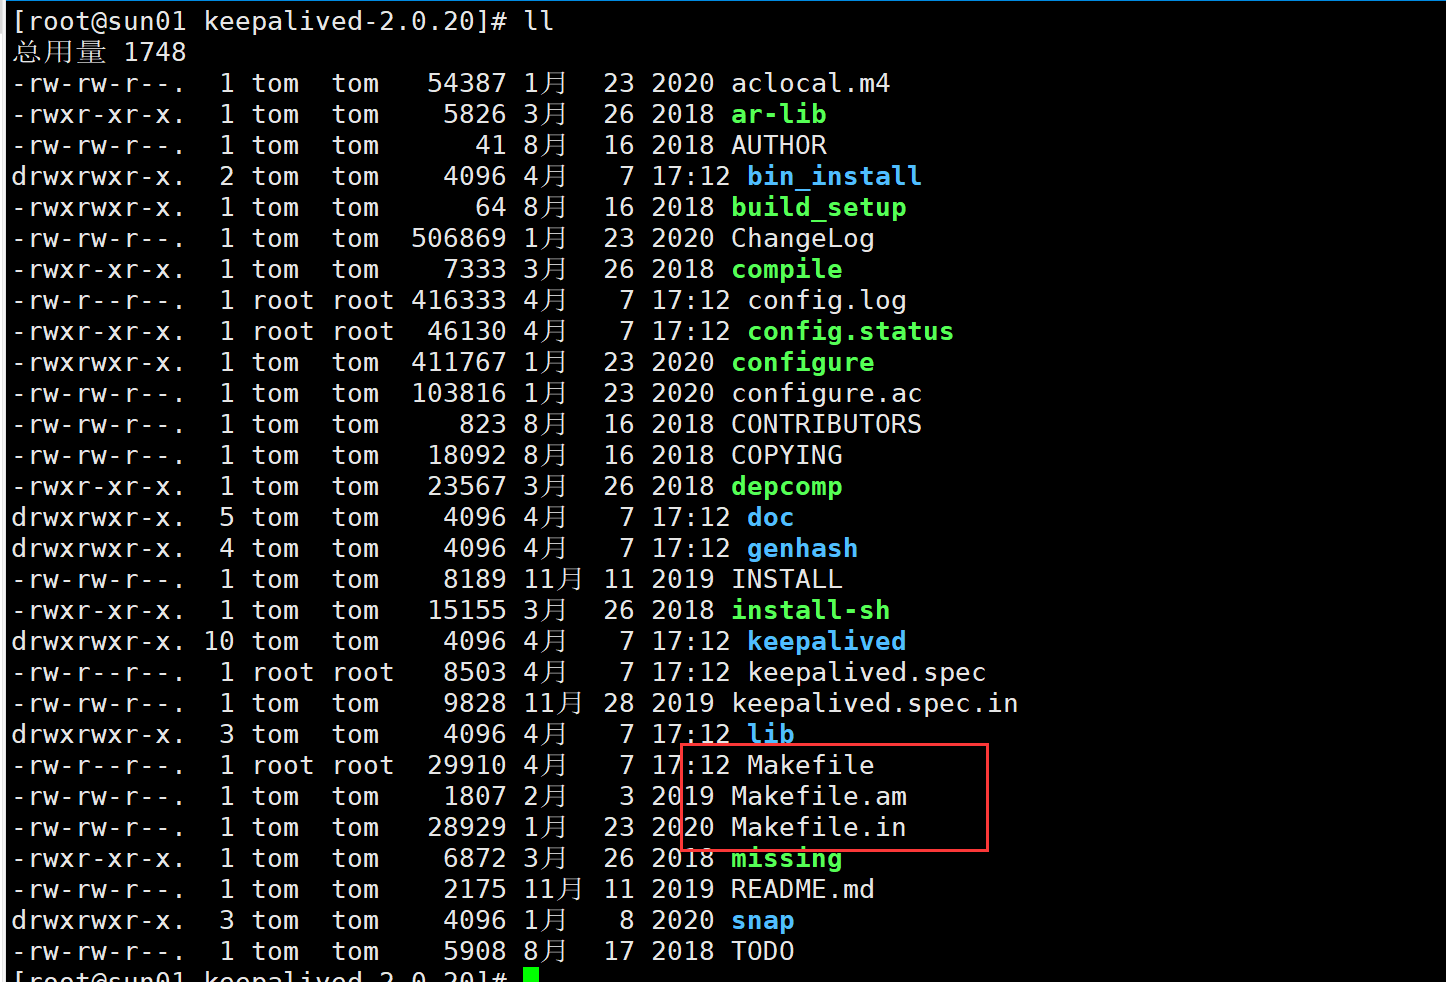Screen dimensions: 1446x982
Task: Select the compile script name
Action: [x=787, y=269]
